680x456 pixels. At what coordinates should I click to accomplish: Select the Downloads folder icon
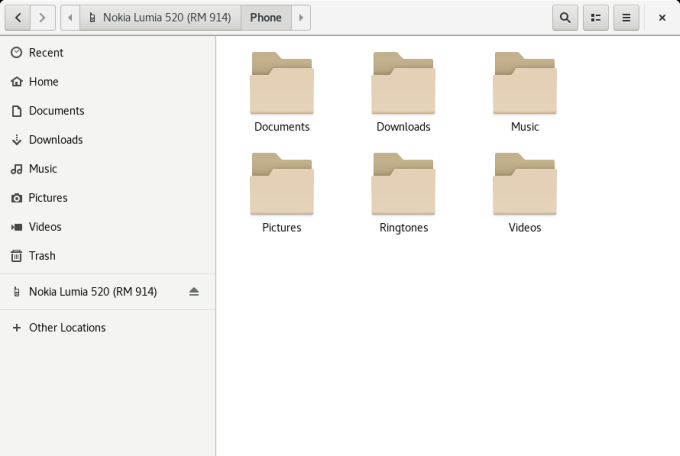(403, 84)
